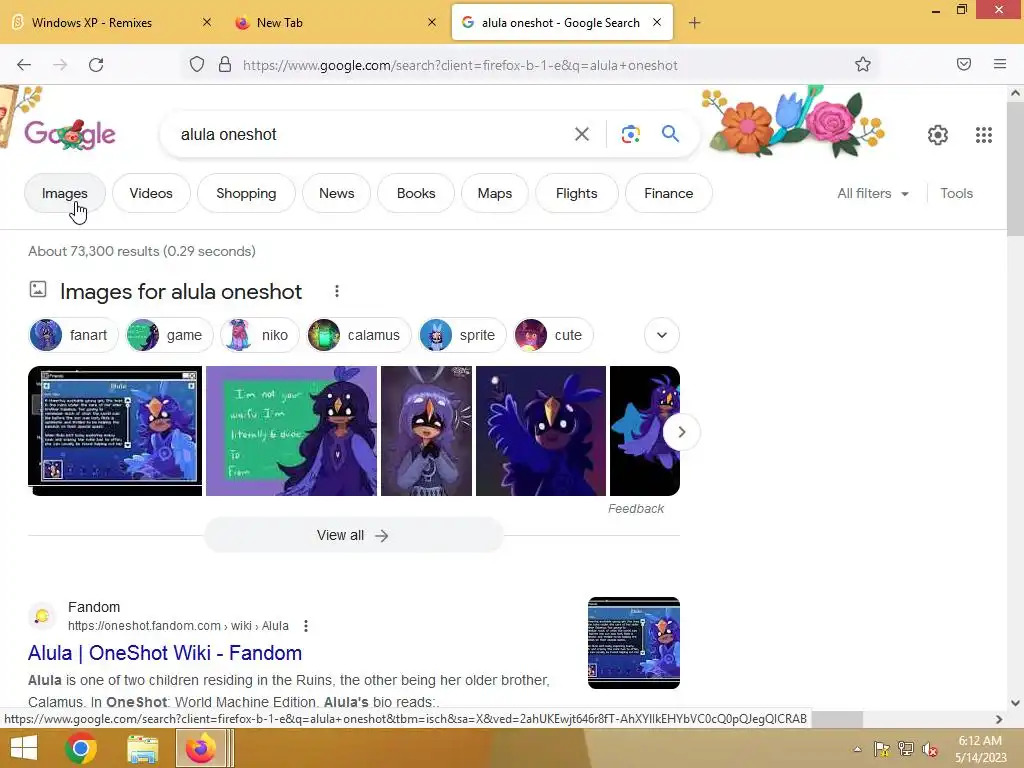Viewport: 1024px width, 768px height.
Task: Expand more image chips with chevron
Action: click(x=662, y=335)
